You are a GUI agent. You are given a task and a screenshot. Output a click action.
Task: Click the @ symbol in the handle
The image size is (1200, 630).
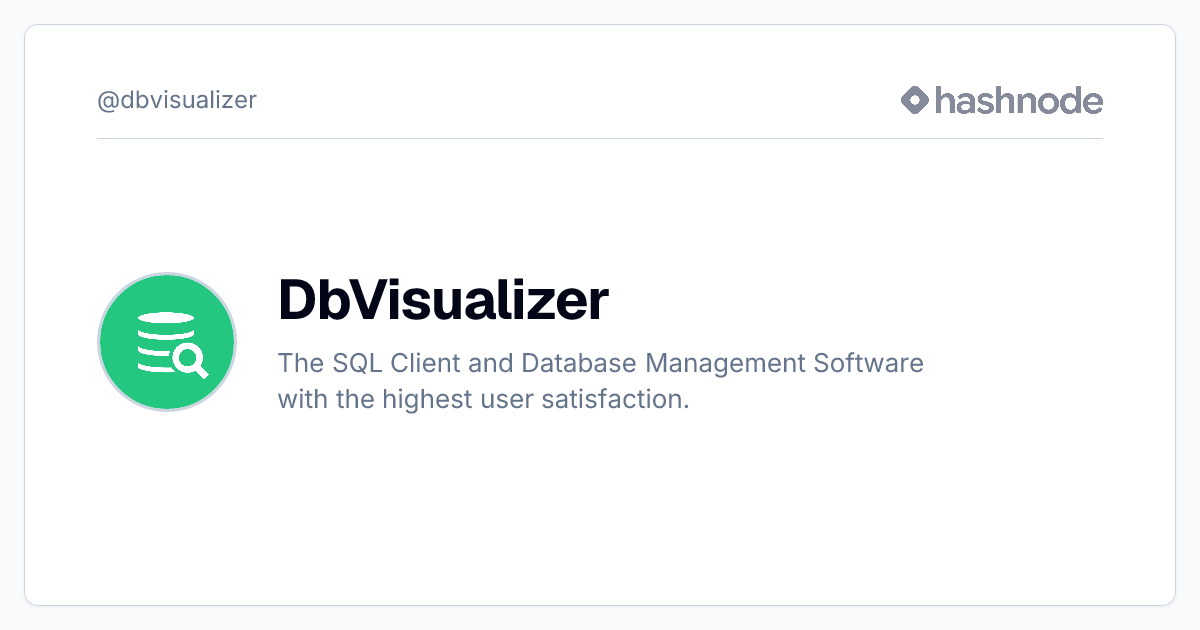[107, 101]
